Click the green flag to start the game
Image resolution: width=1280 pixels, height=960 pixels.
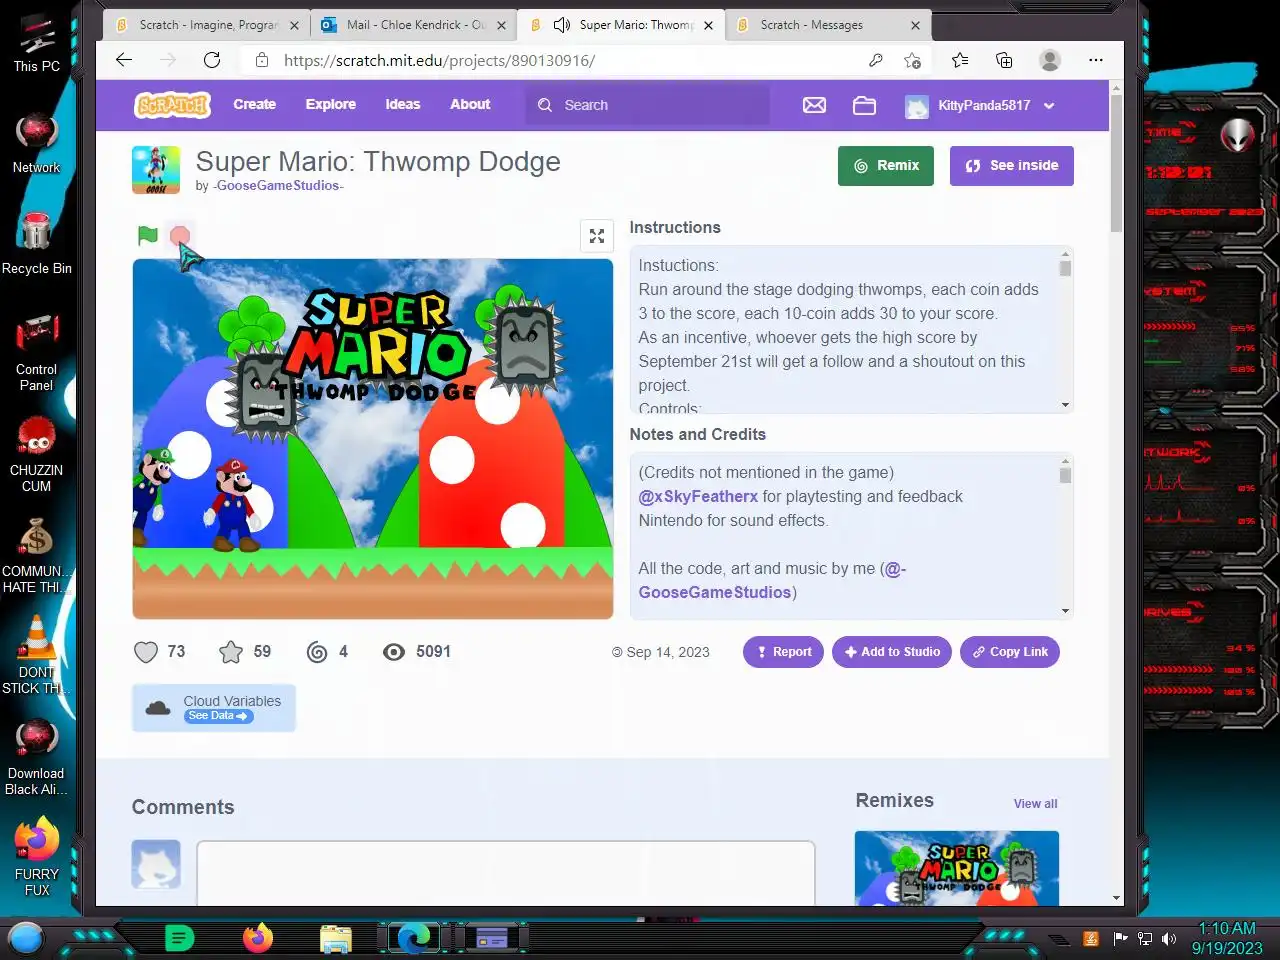click(148, 236)
